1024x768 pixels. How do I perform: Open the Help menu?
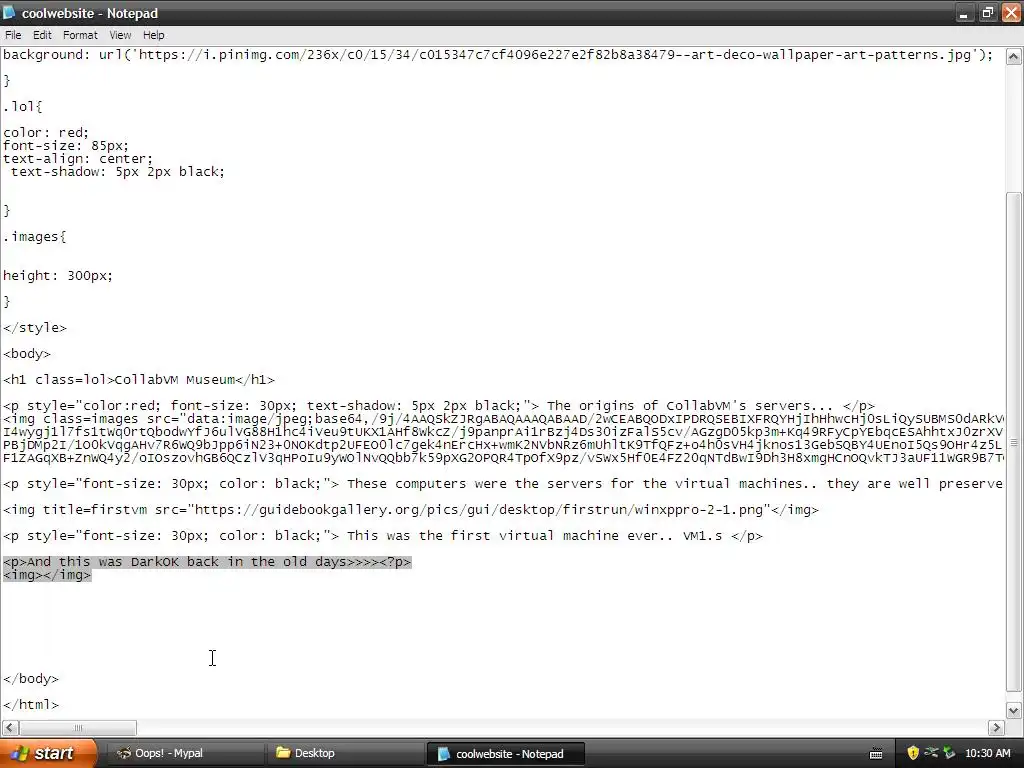(153, 35)
